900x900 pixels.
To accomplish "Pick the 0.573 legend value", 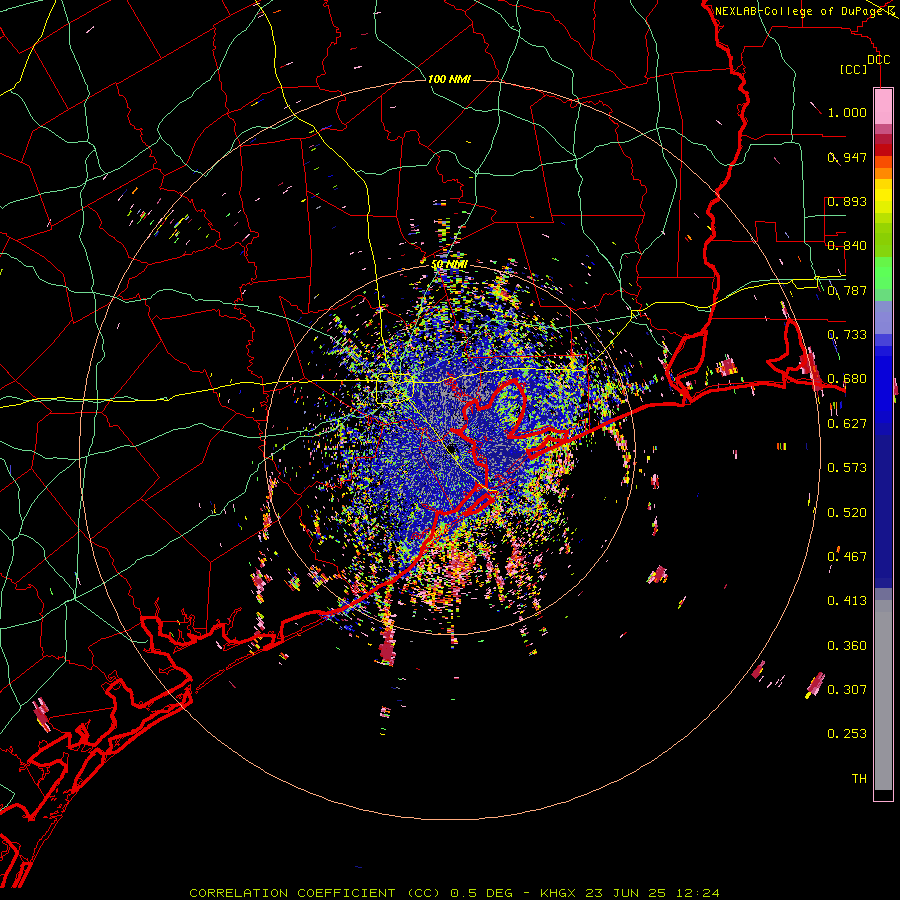I will [x=847, y=468].
